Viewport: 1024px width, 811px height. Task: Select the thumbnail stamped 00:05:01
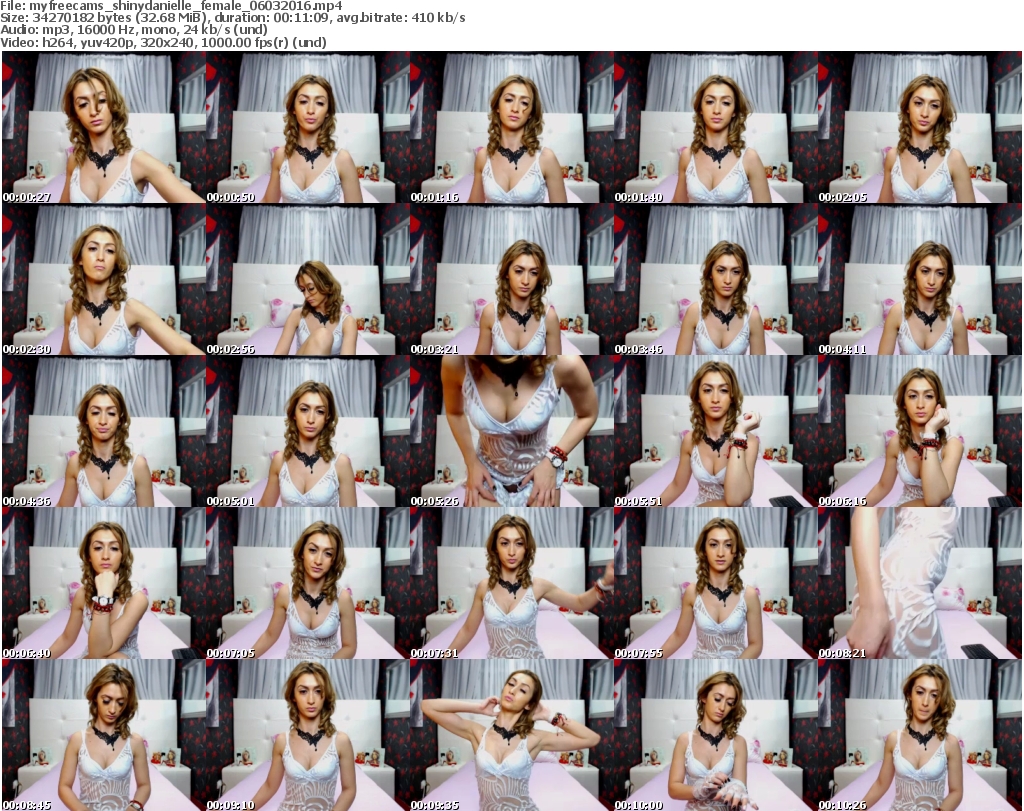(308, 432)
